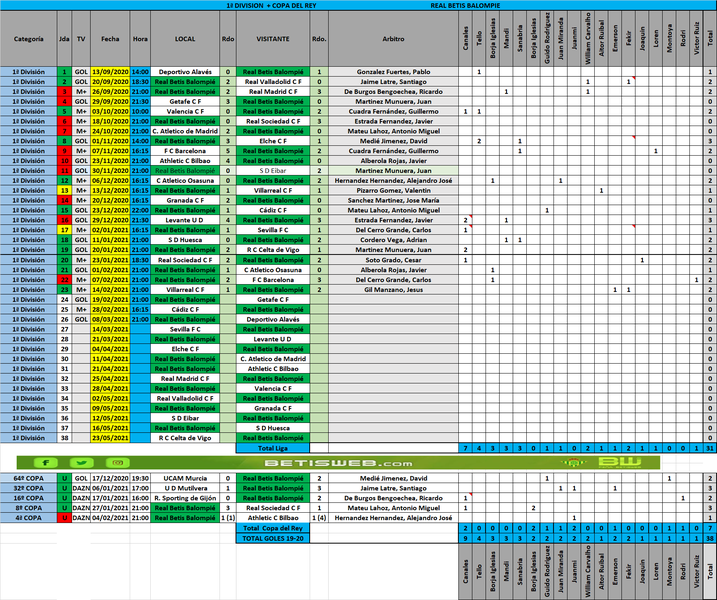Select the 'UCAM Murcia' cell
This screenshot has width=717, height=600.
pos(185,478)
